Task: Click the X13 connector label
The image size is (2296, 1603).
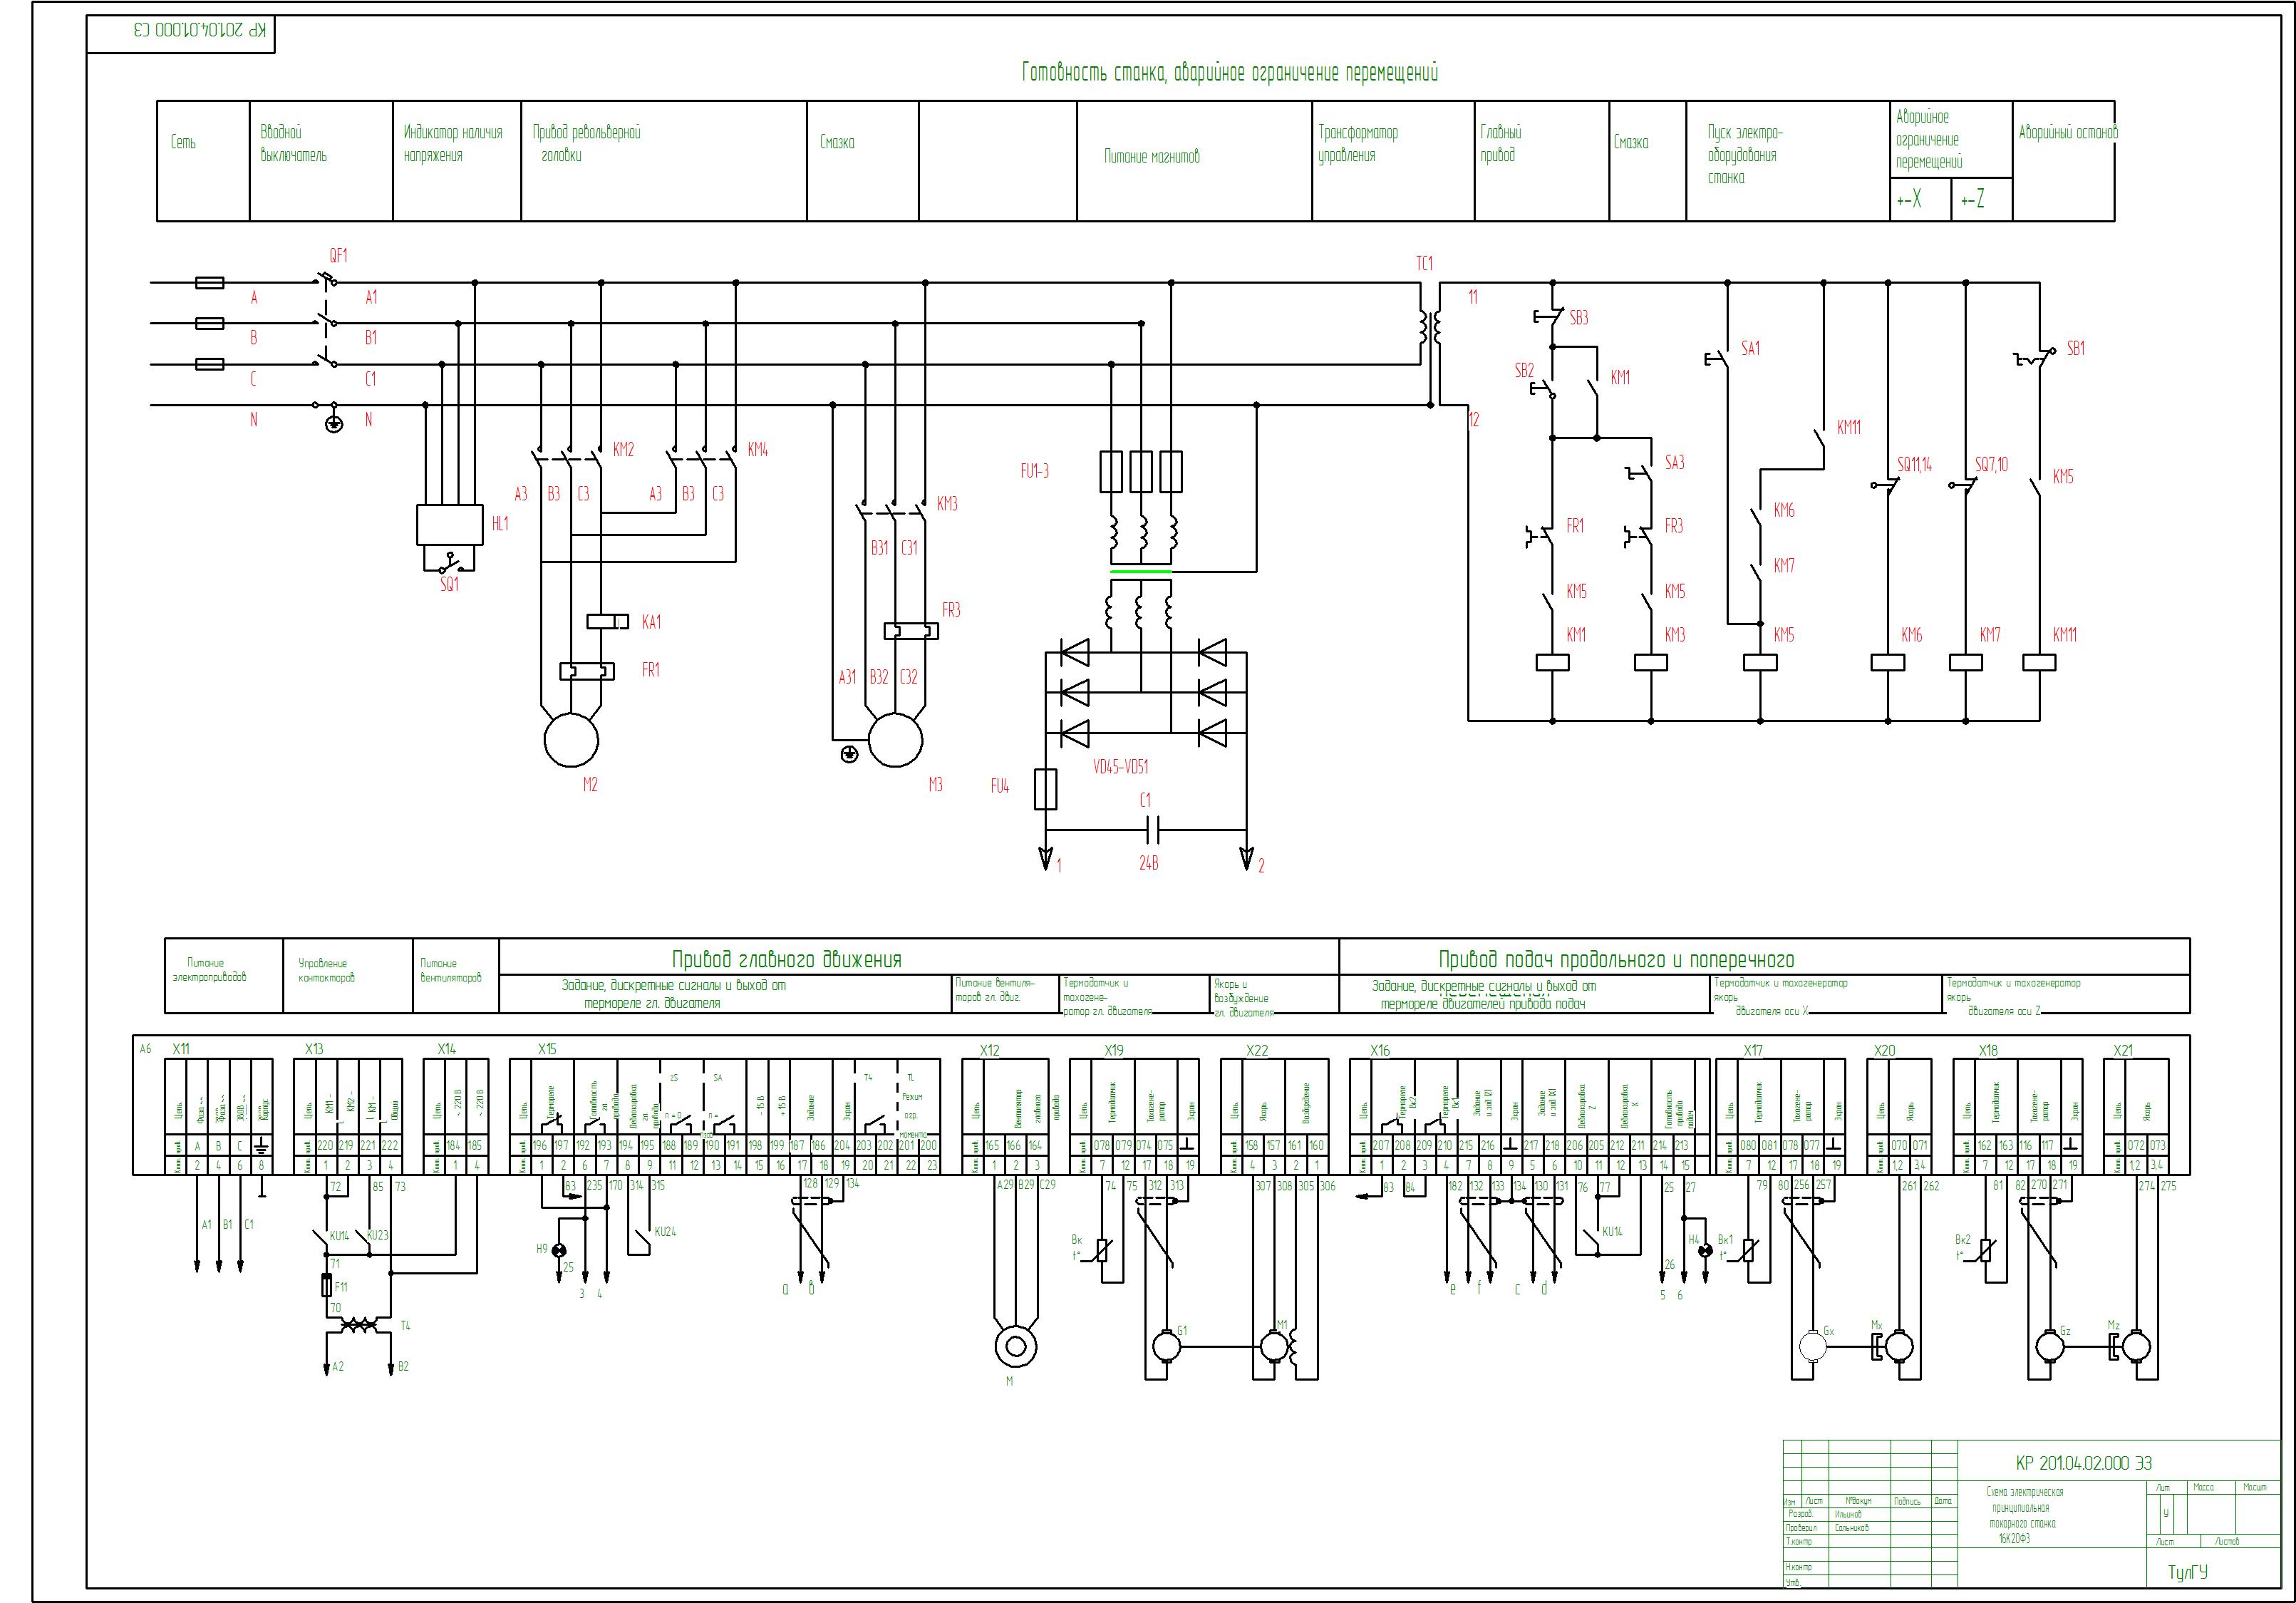Action: pos(314,1049)
